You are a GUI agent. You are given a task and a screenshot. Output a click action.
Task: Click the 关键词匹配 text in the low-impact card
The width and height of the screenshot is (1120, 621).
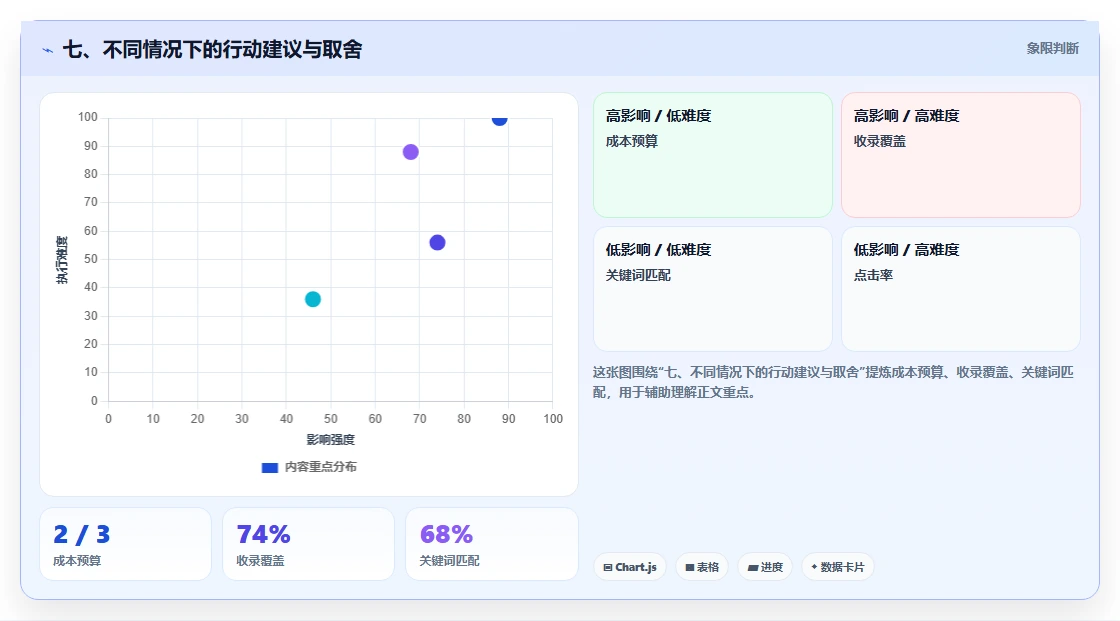tap(638, 275)
